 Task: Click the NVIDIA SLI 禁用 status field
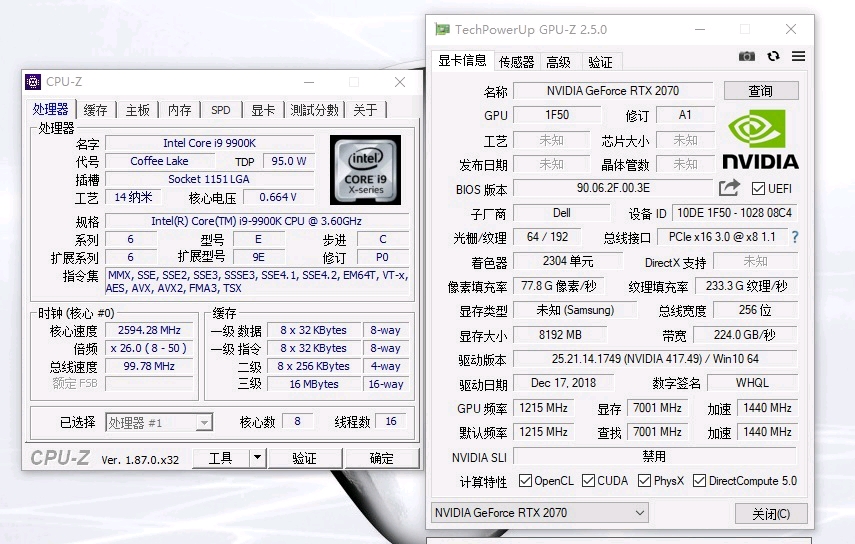(655, 456)
